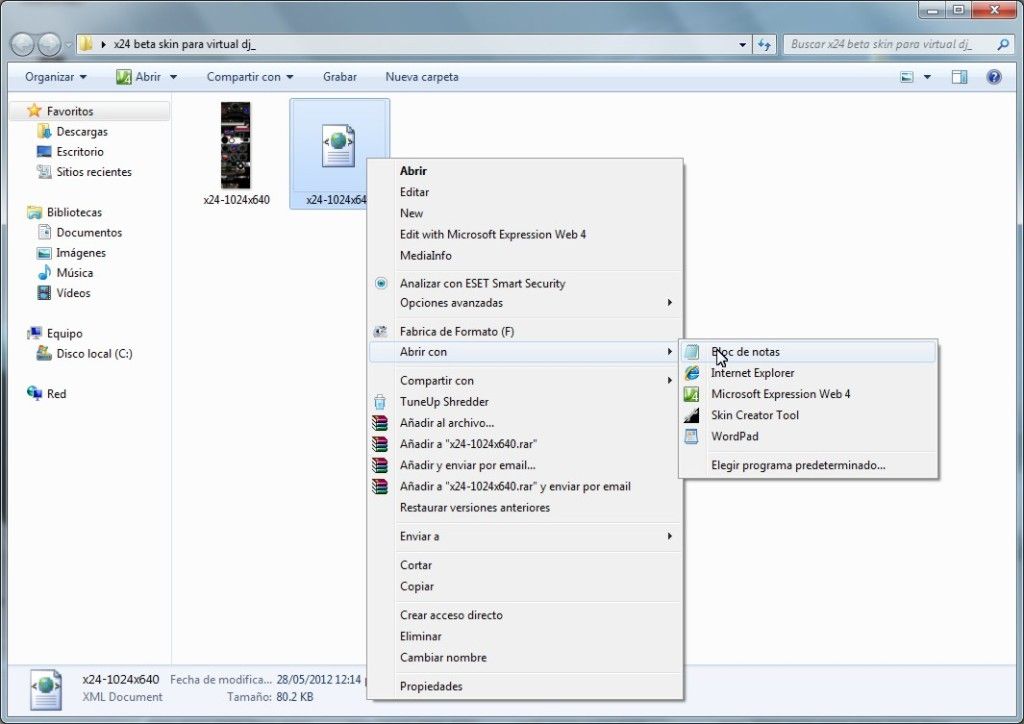Toggle the preview pane icon
This screenshot has height=724, width=1024.
point(959,77)
